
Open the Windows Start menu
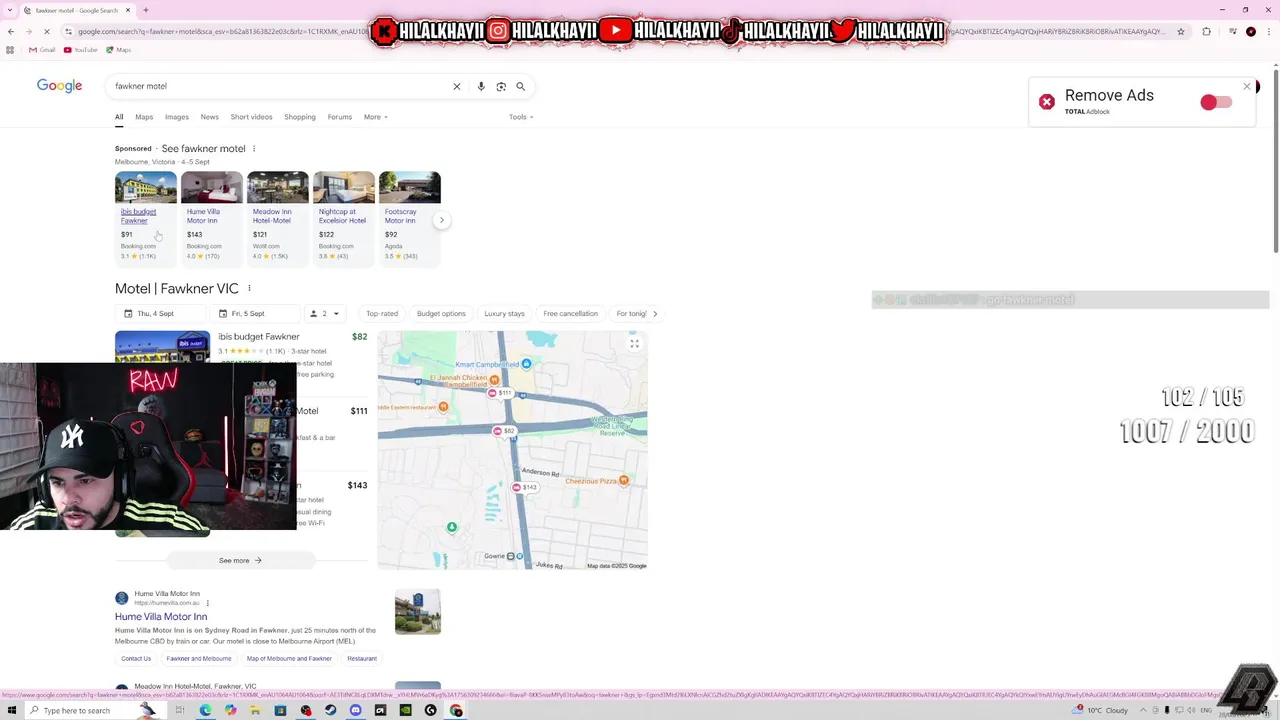tap(11, 711)
